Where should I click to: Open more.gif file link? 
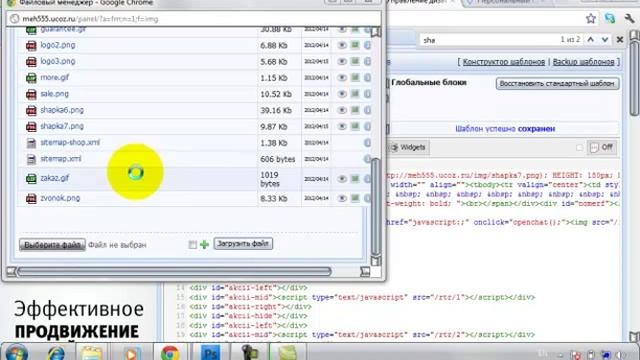[55, 77]
